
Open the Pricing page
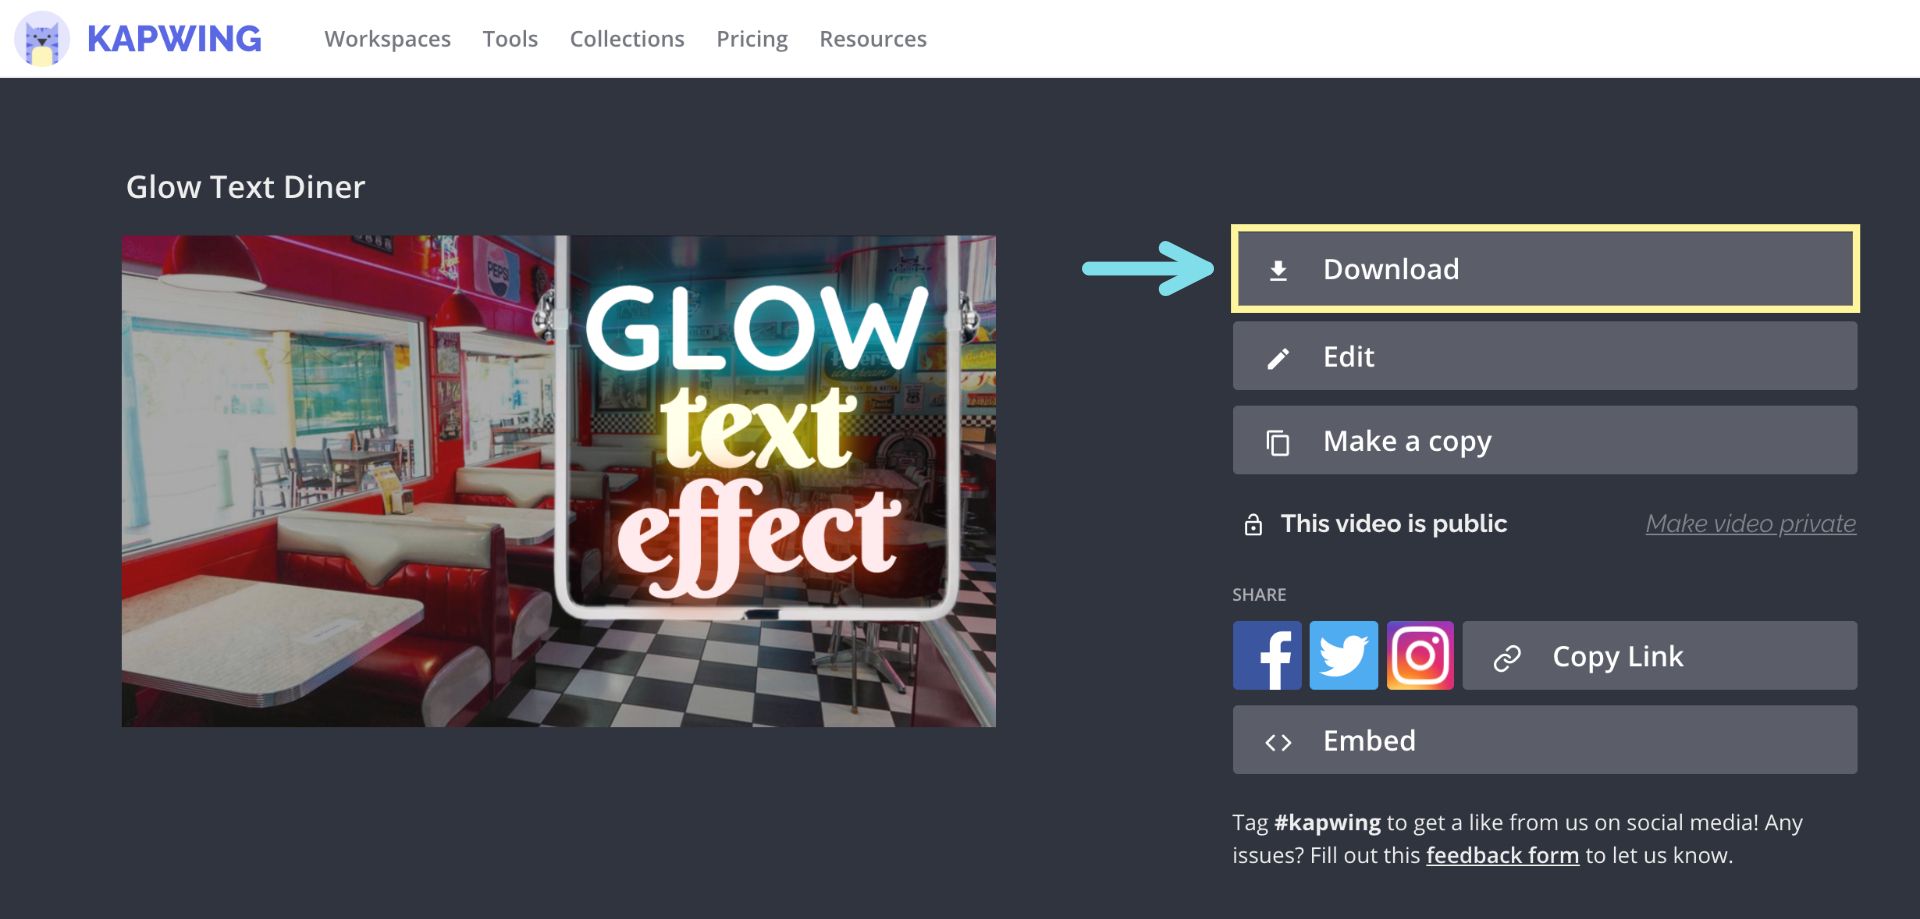point(752,39)
